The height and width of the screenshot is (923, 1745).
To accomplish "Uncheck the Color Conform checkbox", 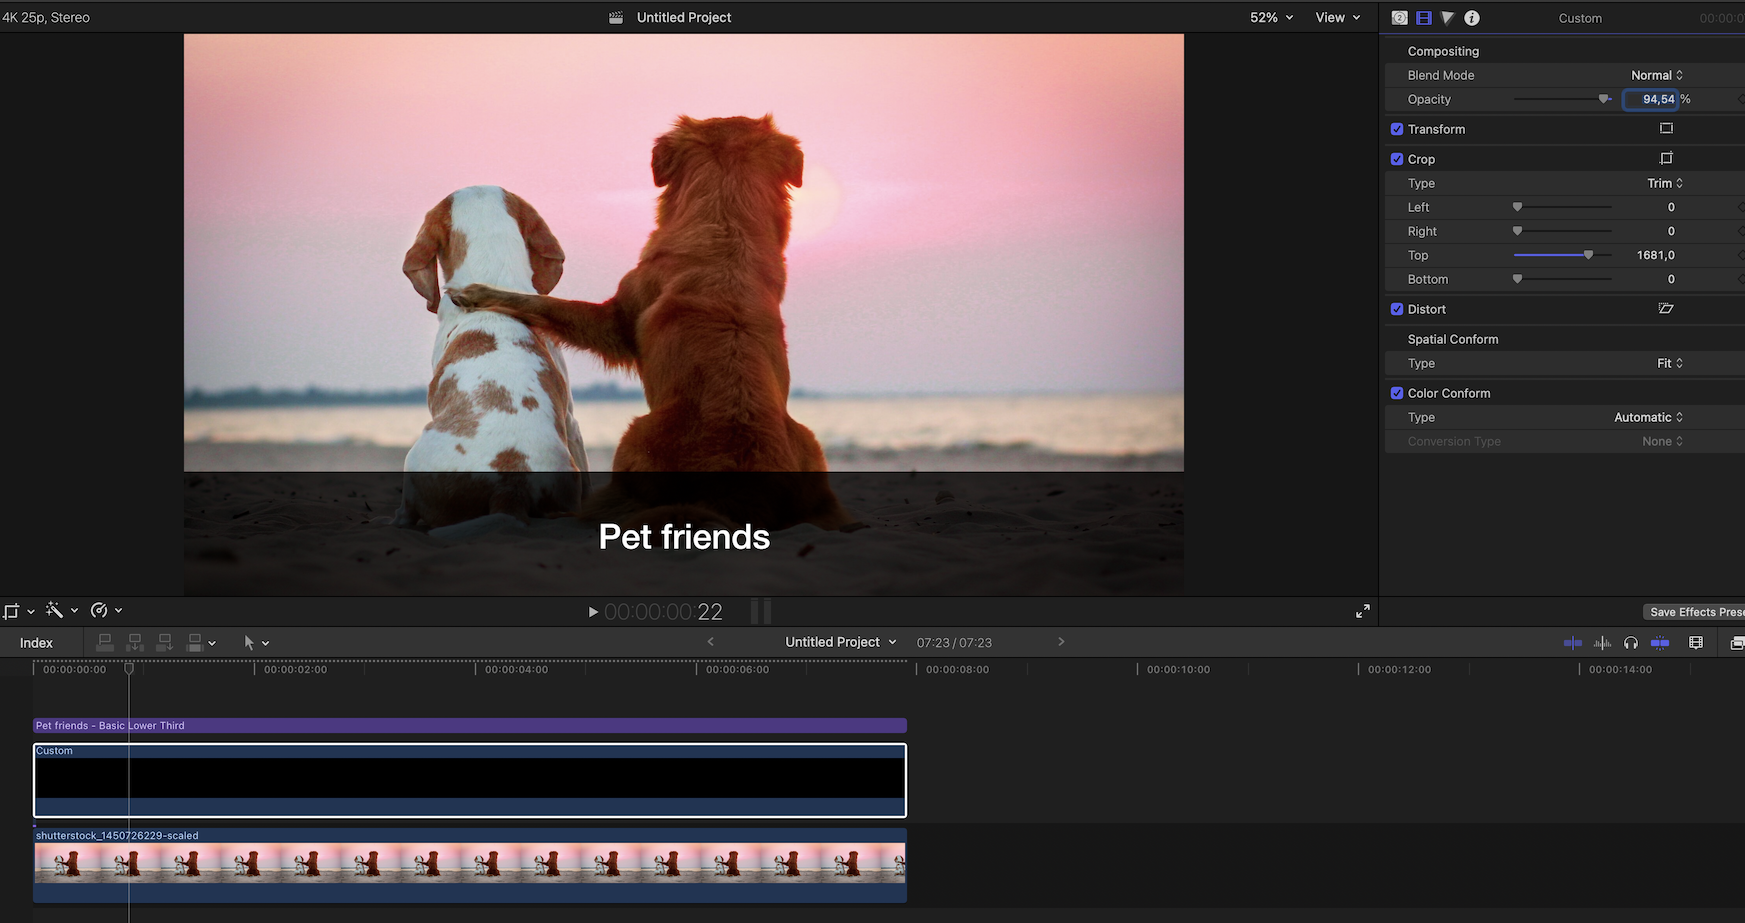I will click(1397, 393).
